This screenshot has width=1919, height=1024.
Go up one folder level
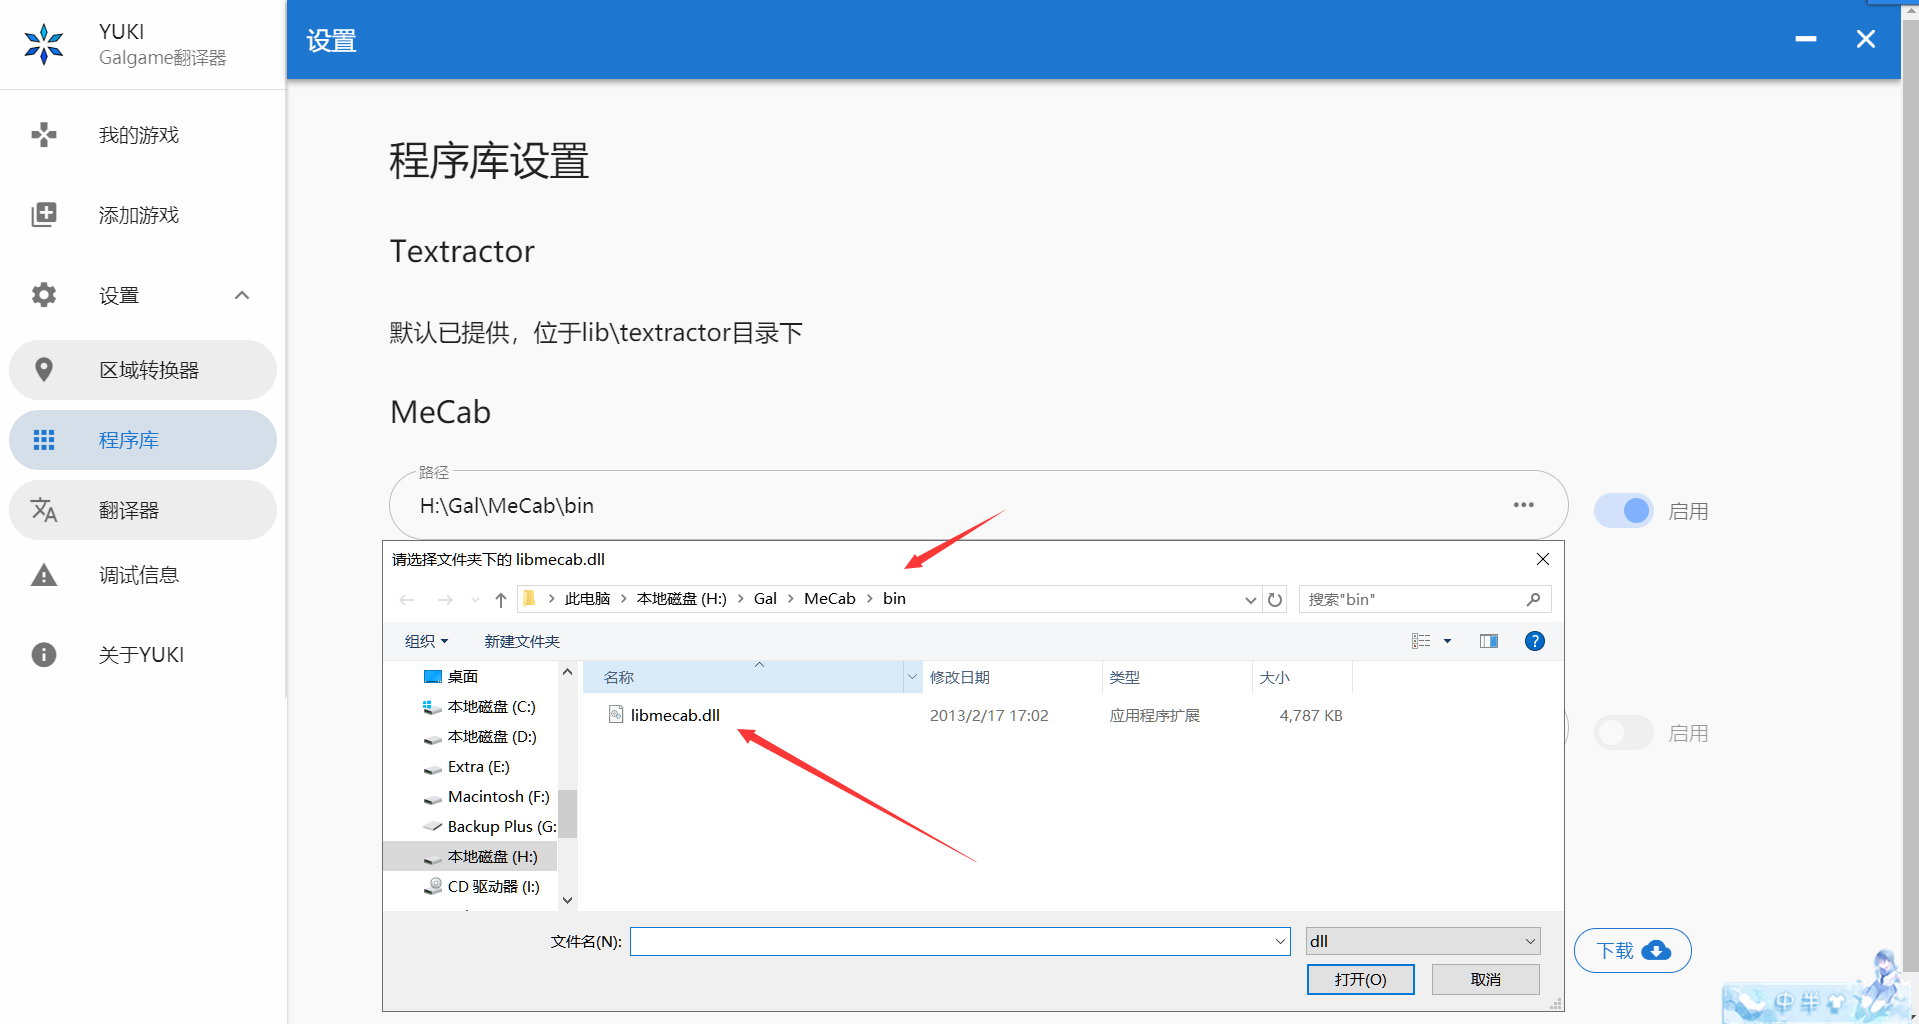tap(501, 600)
